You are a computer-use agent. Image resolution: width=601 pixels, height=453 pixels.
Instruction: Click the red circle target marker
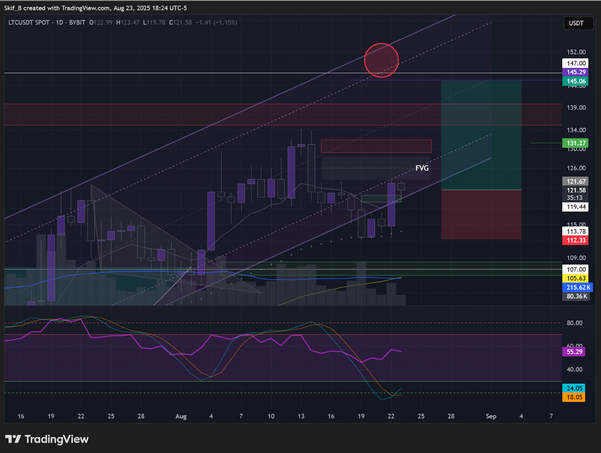coord(382,59)
